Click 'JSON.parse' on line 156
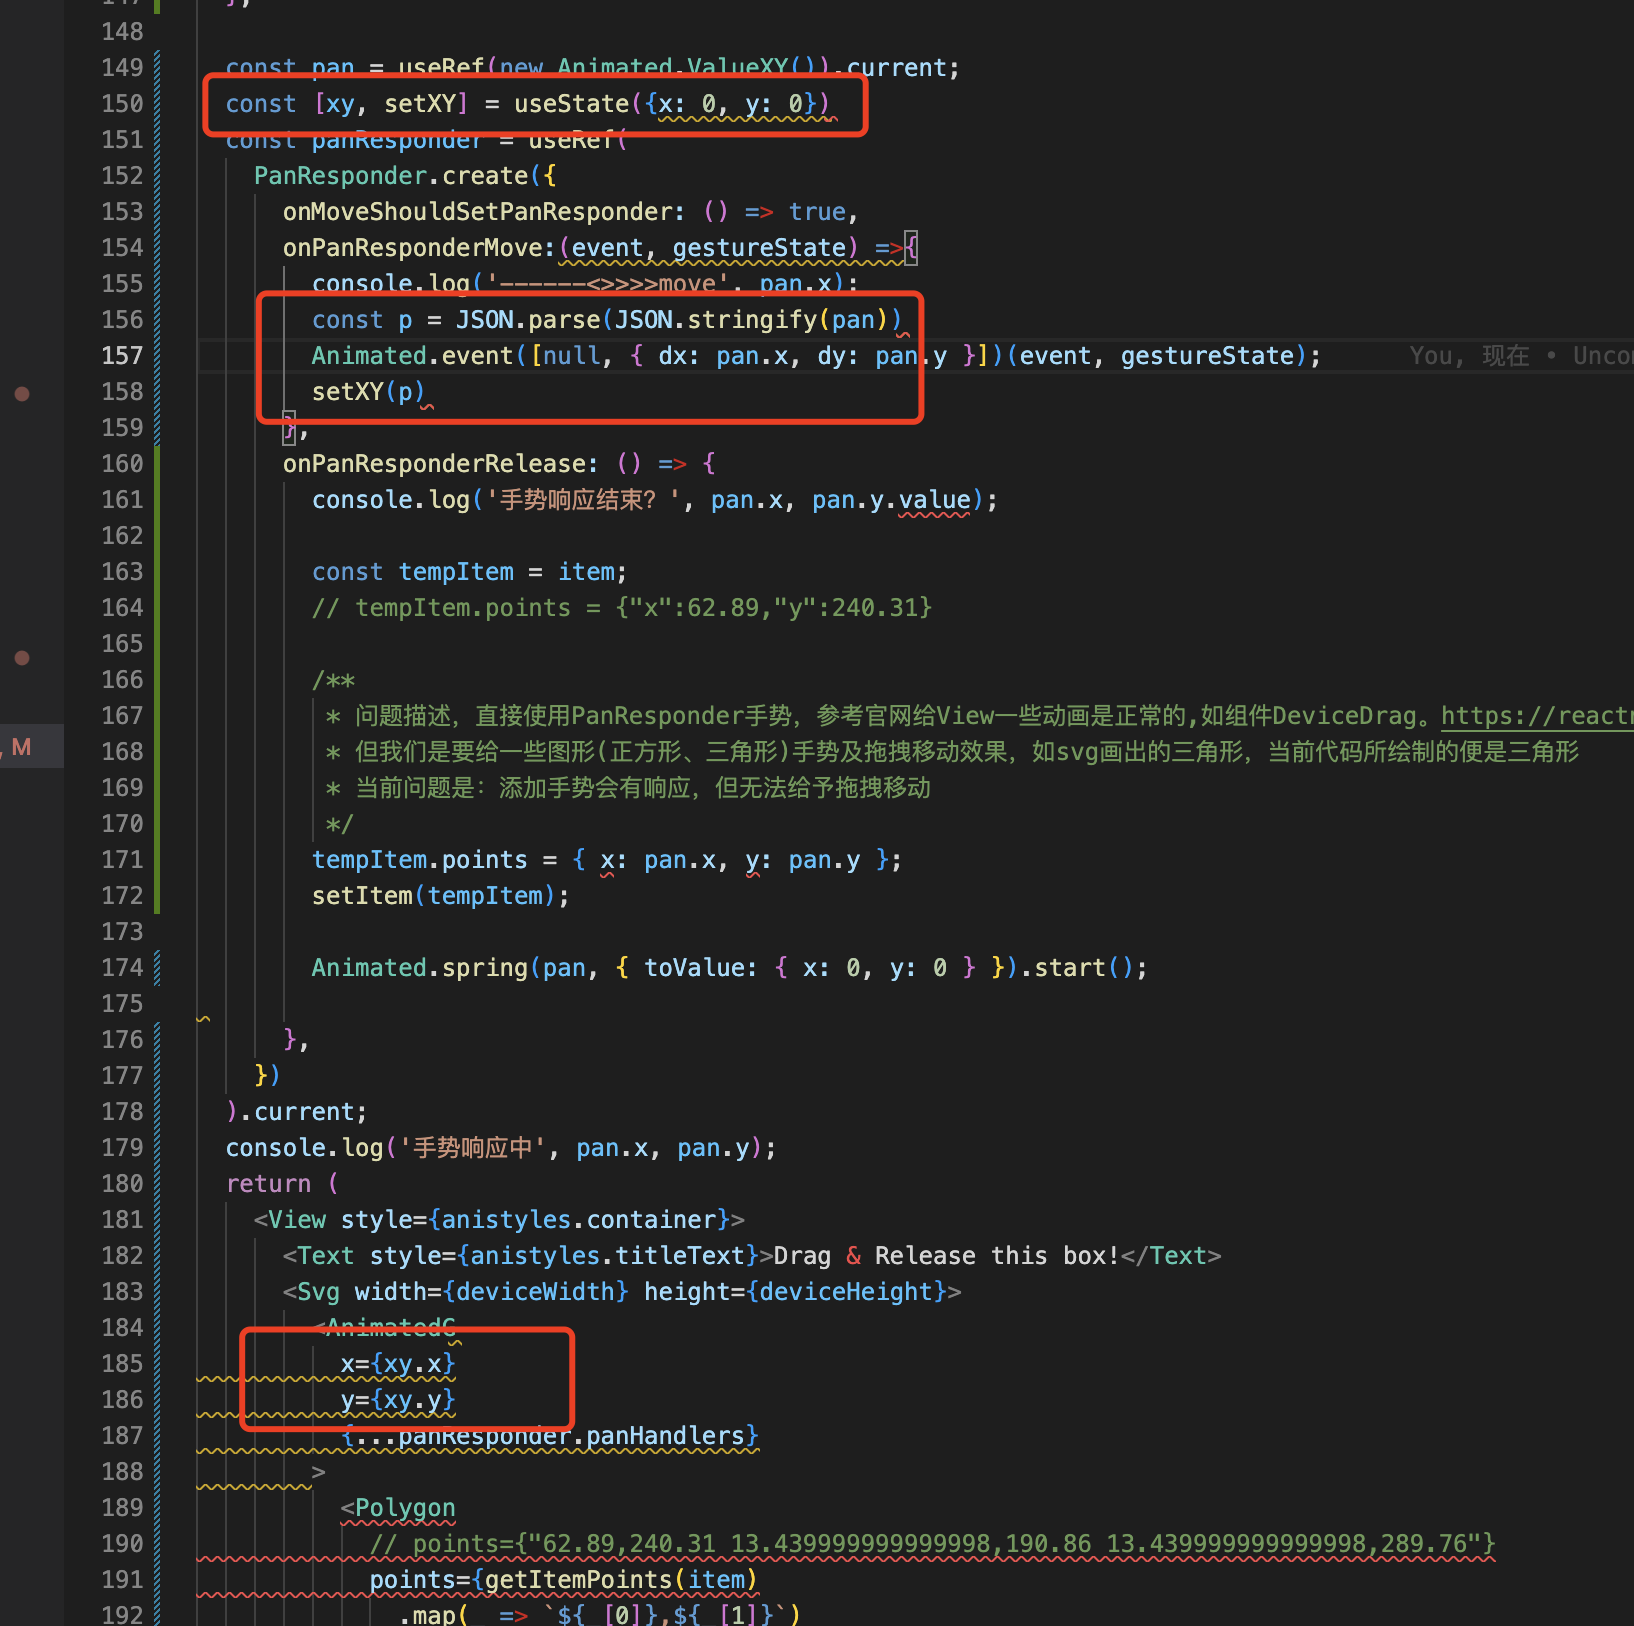Viewport: 1634px width, 1626px height. pos(528,320)
